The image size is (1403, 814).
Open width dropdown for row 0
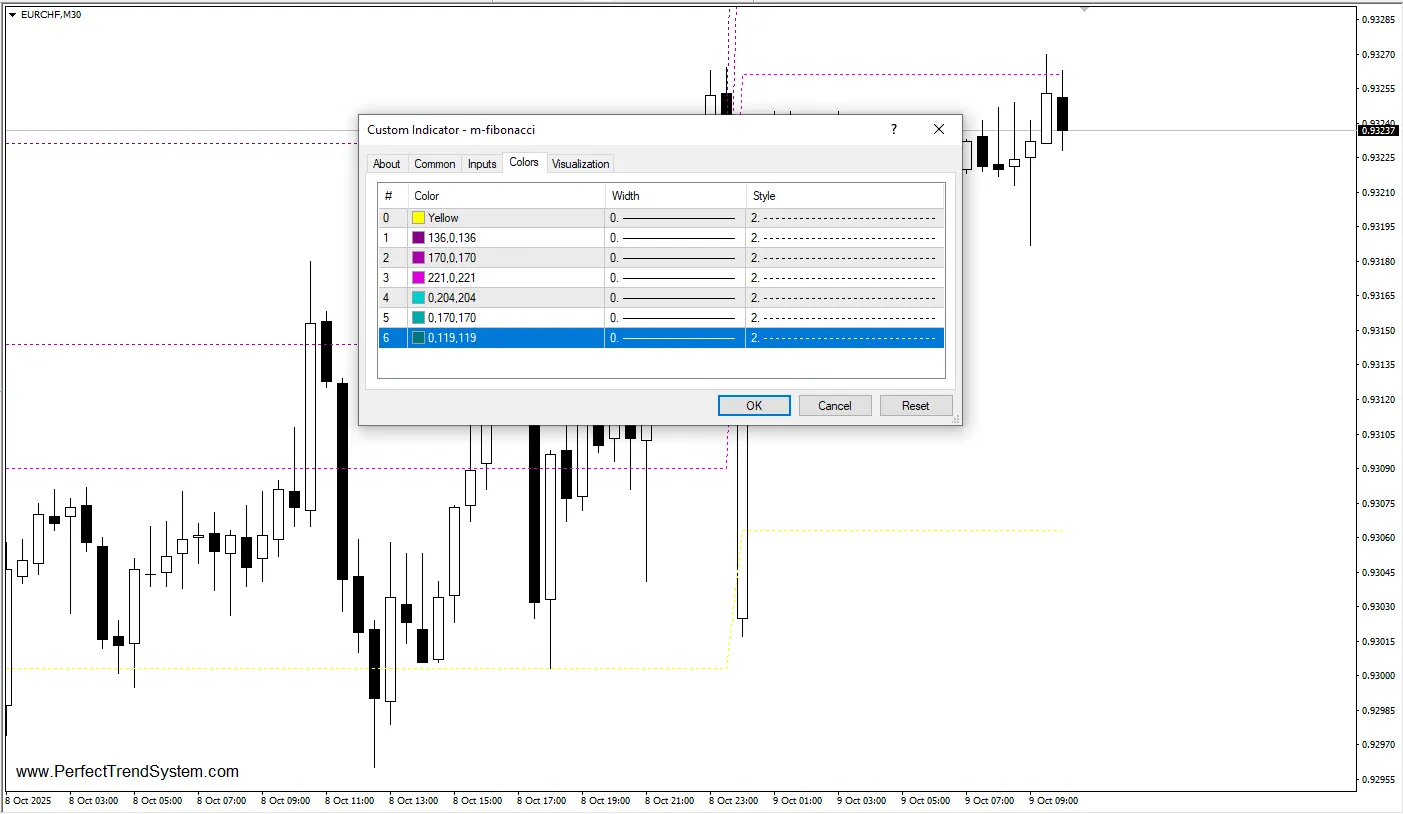click(x=675, y=218)
